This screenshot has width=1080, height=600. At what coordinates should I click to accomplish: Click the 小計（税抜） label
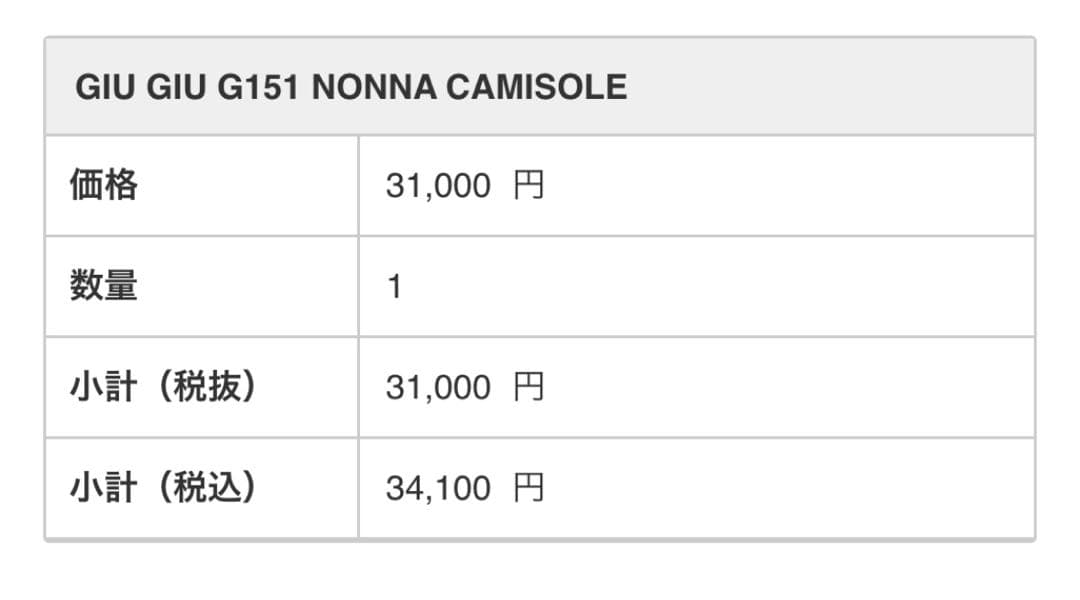pos(165,387)
